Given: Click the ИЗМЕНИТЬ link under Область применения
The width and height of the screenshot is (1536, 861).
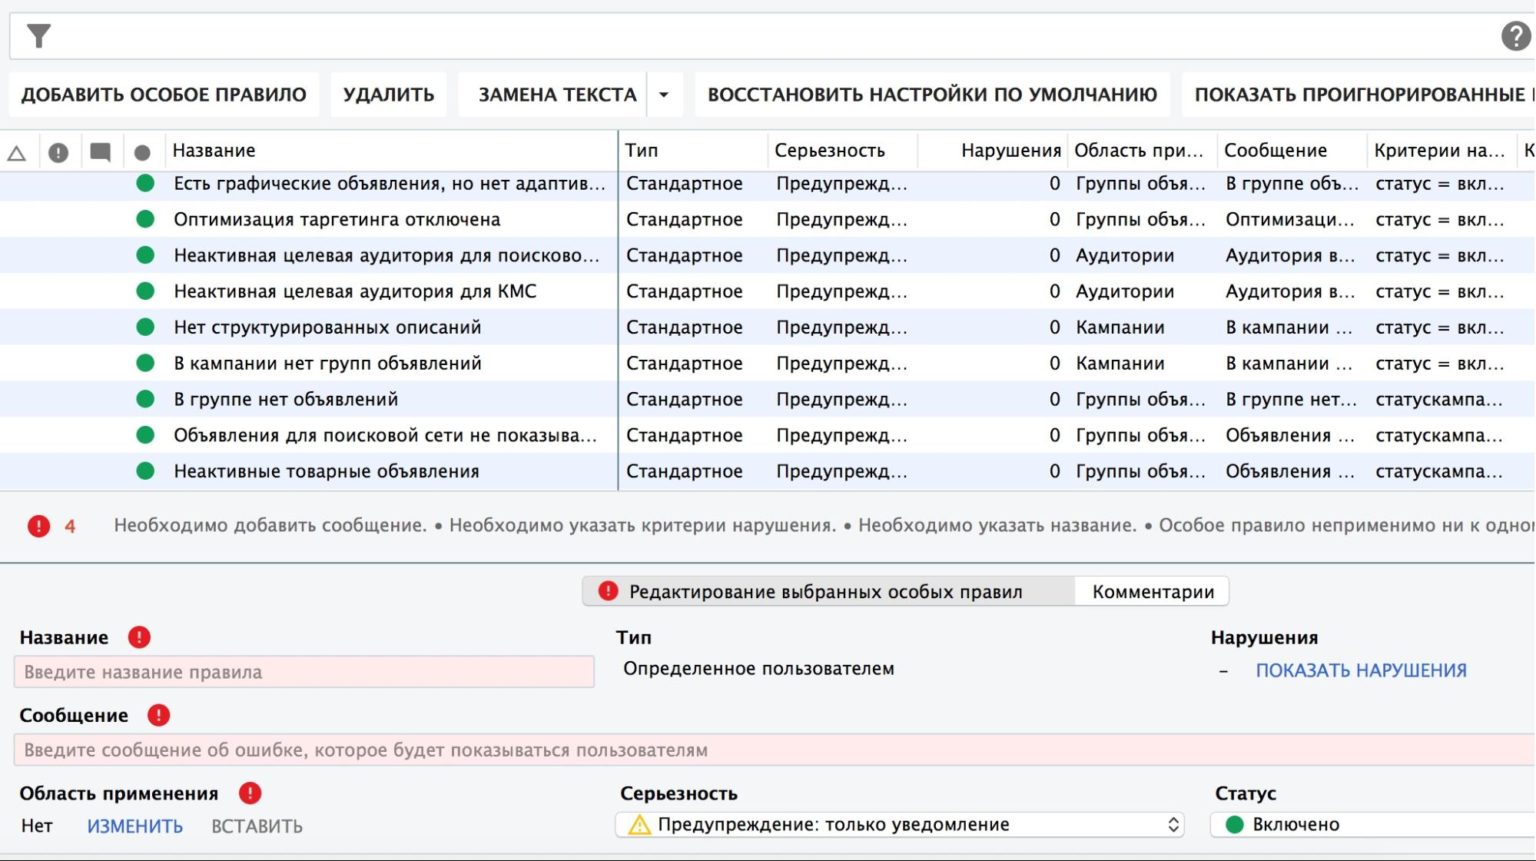Looking at the screenshot, I should click(x=134, y=825).
